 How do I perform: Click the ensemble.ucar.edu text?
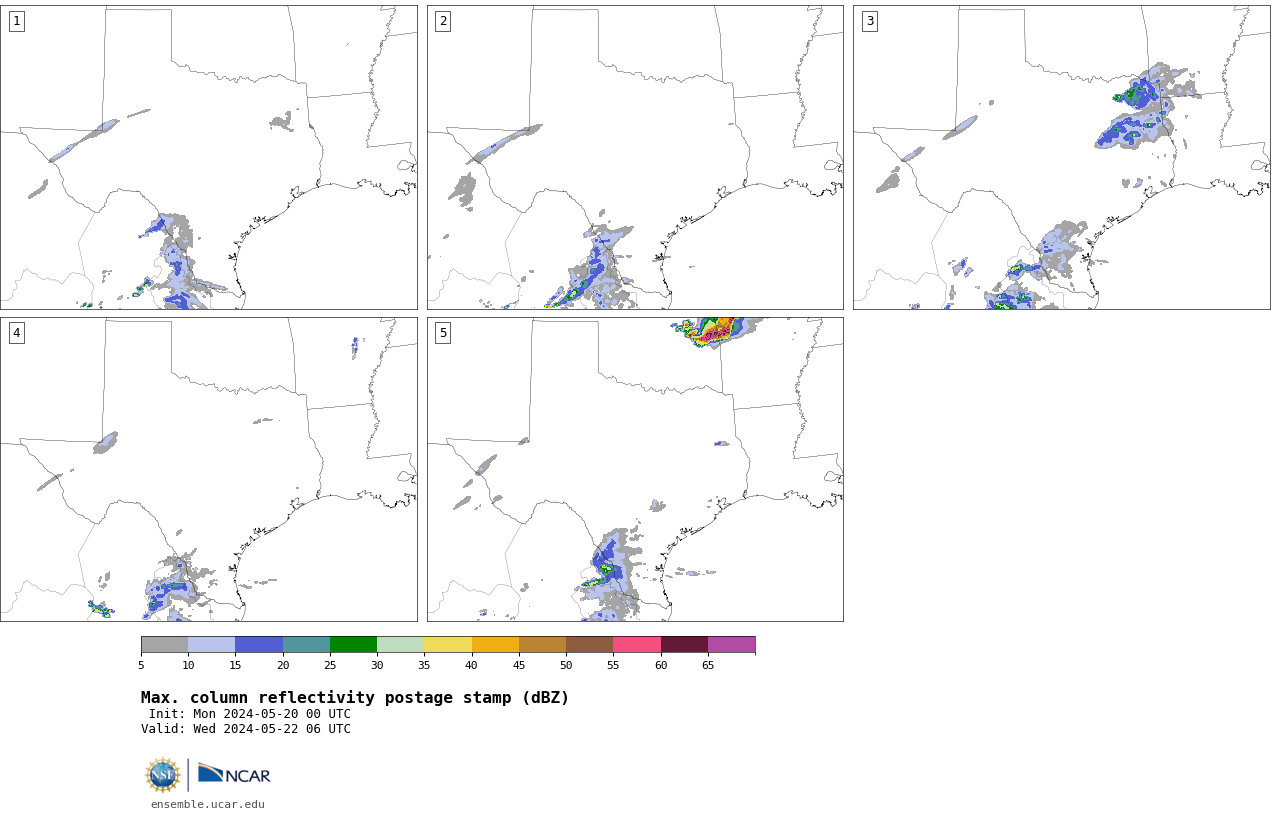208,804
